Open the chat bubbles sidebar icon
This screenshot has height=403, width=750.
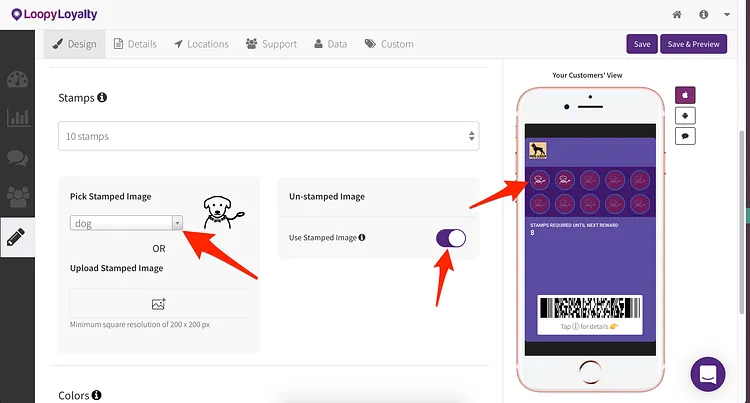[18, 158]
